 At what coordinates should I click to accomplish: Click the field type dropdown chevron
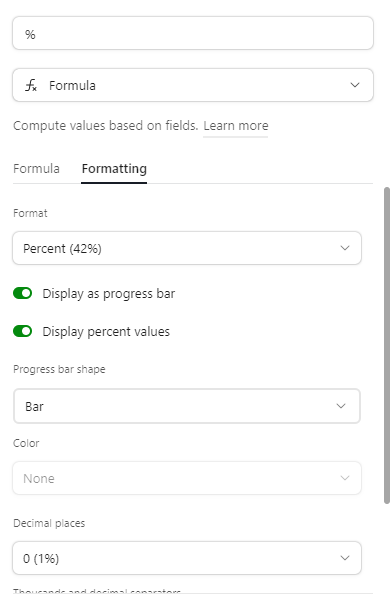coord(355,85)
